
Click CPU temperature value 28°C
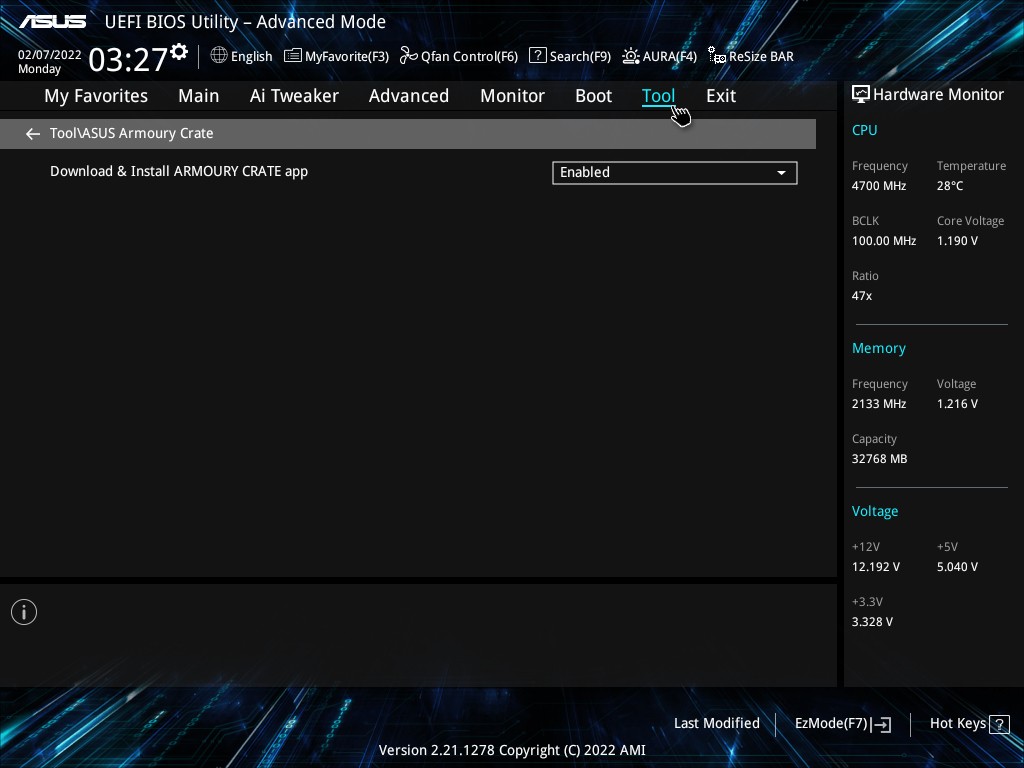coord(950,186)
